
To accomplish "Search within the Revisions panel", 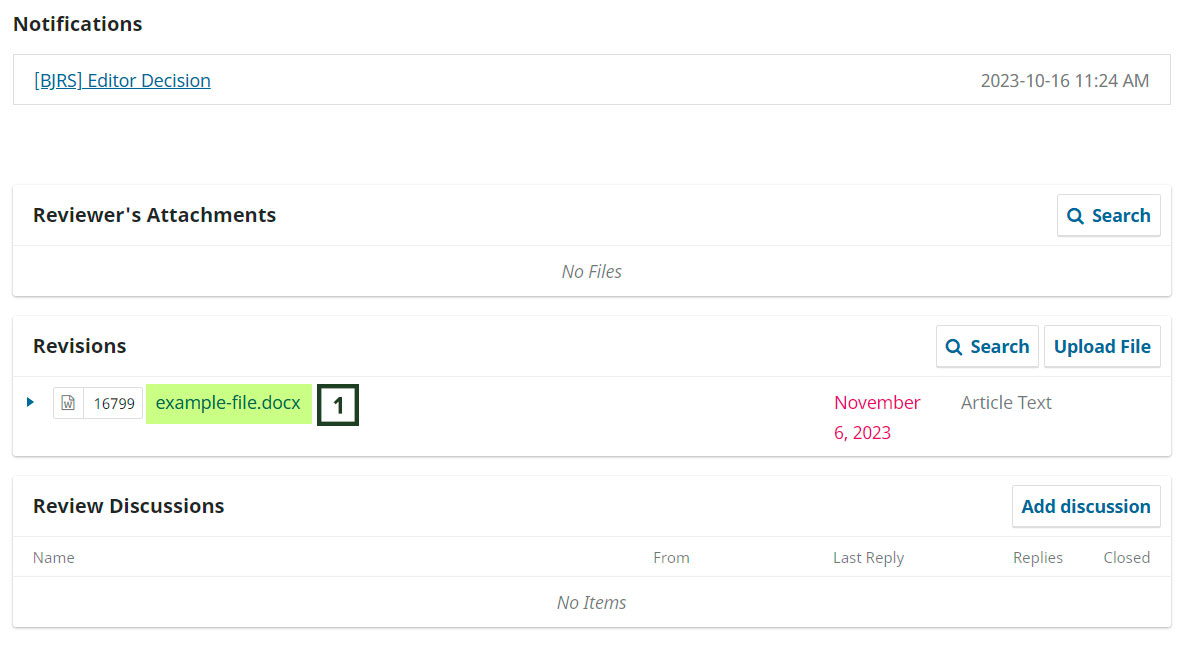I will (987, 347).
